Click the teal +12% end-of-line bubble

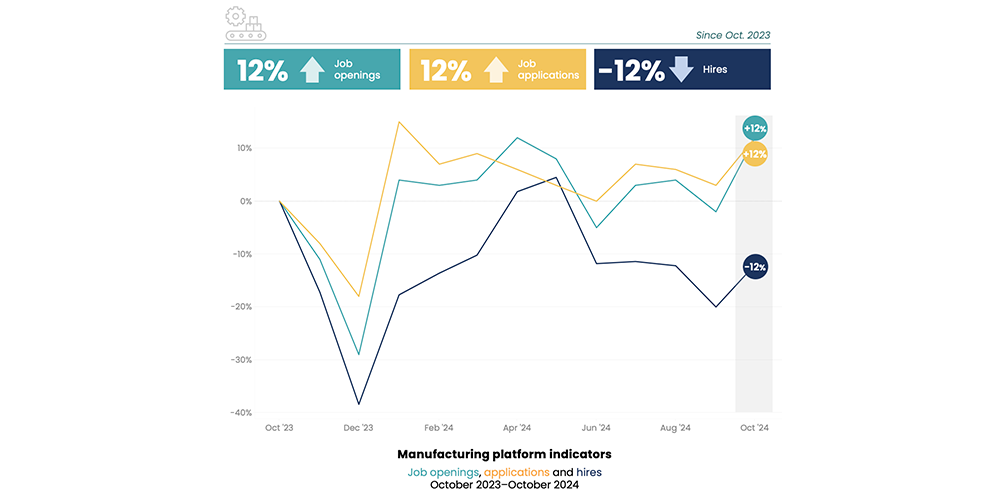pyautogui.click(x=754, y=129)
